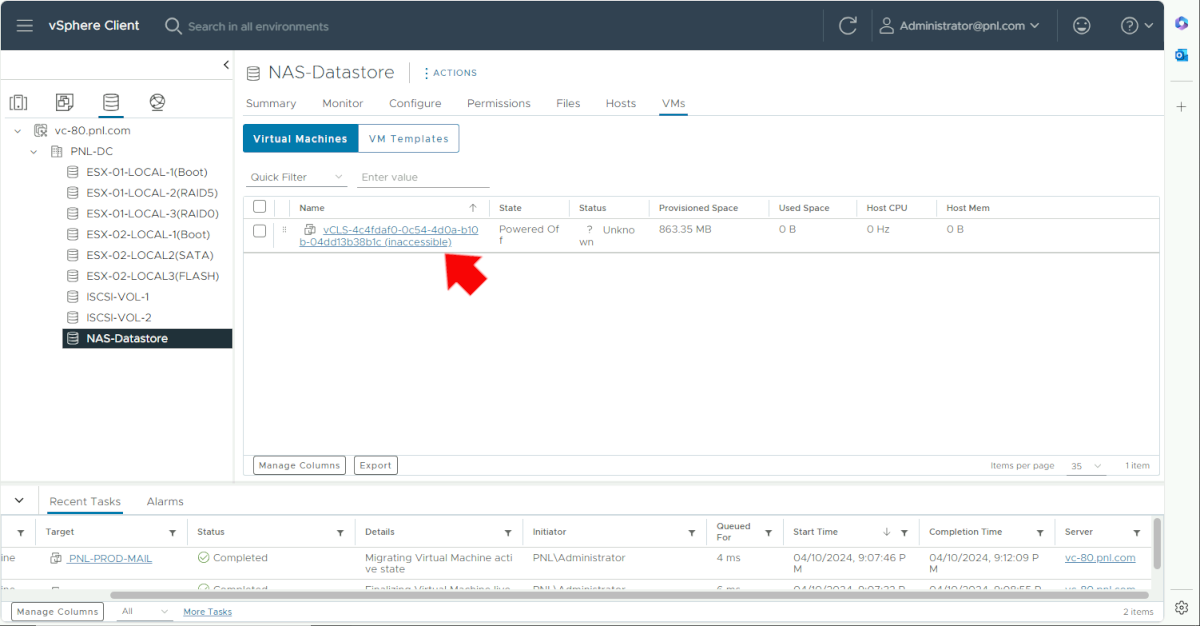Open the Hosts tab
This screenshot has width=1200, height=626.
[x=621, y=103]
